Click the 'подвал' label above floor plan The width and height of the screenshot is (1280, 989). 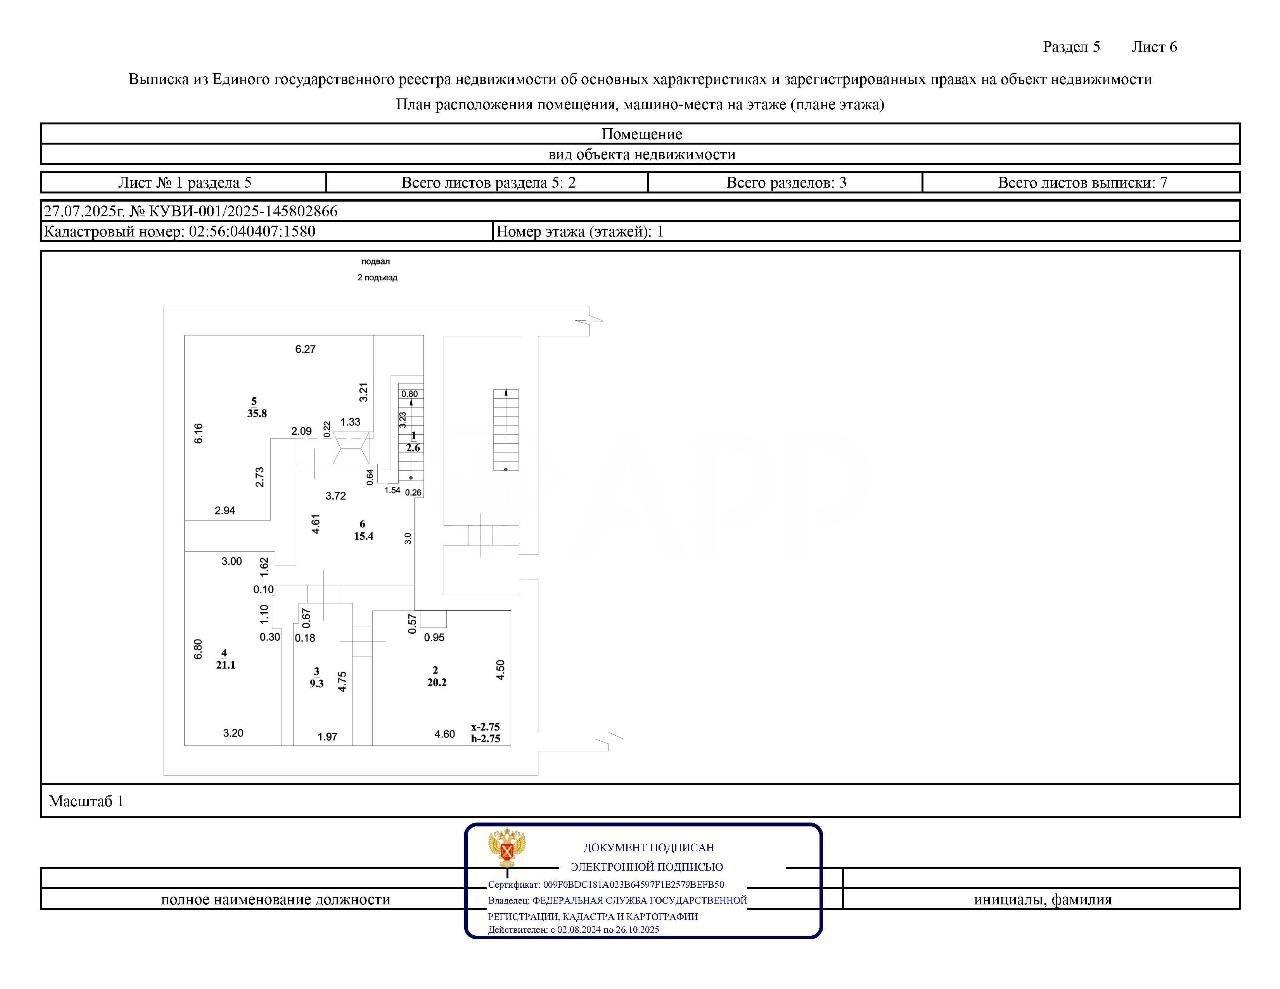click(376, 261)
